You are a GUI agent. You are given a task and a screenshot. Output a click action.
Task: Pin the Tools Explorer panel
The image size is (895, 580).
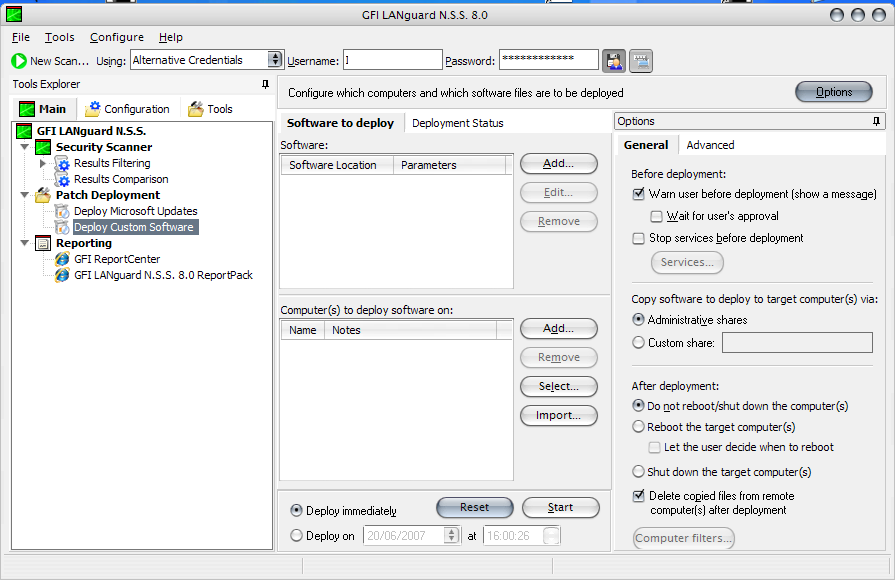(265, 84)
